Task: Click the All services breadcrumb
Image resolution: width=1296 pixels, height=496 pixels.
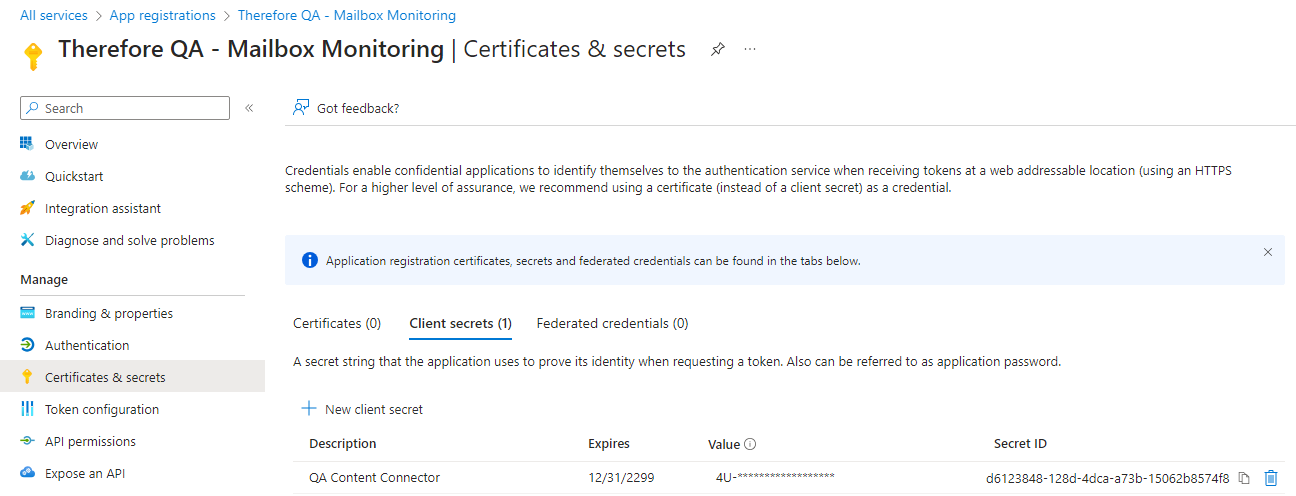Action: [54, 16]
